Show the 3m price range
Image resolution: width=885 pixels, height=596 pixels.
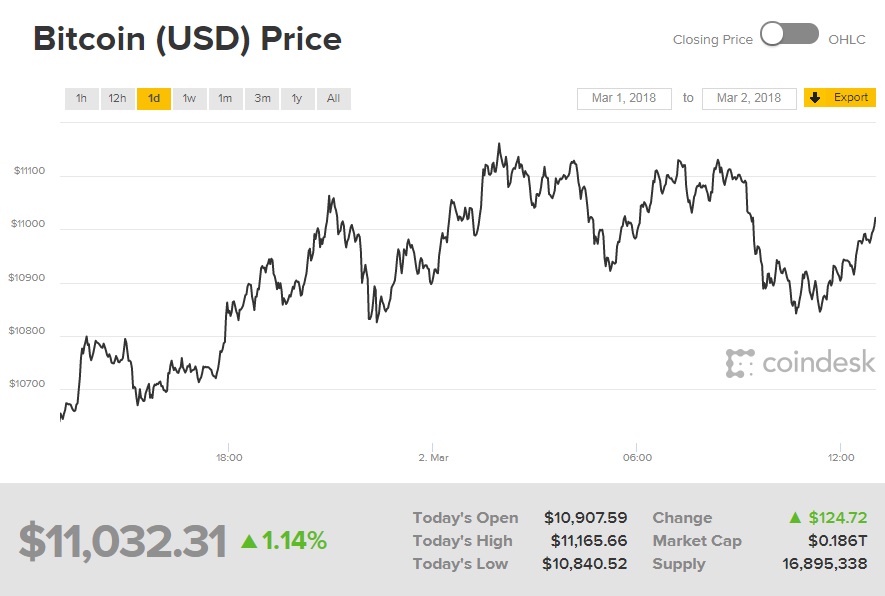262,98
